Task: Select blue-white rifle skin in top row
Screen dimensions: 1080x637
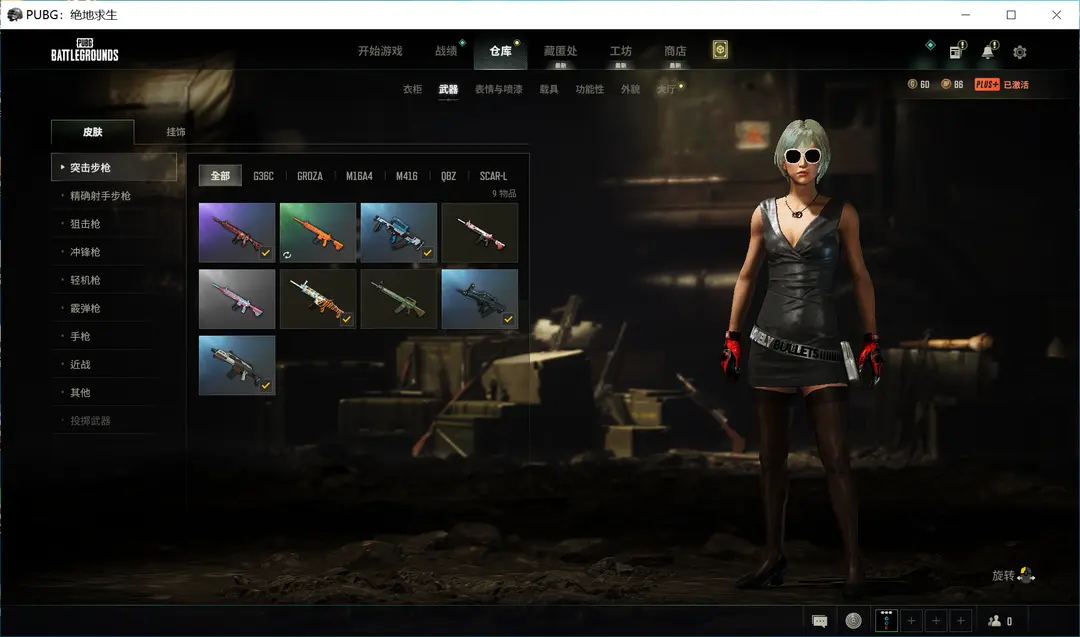Action: click(x=399, y=233)
